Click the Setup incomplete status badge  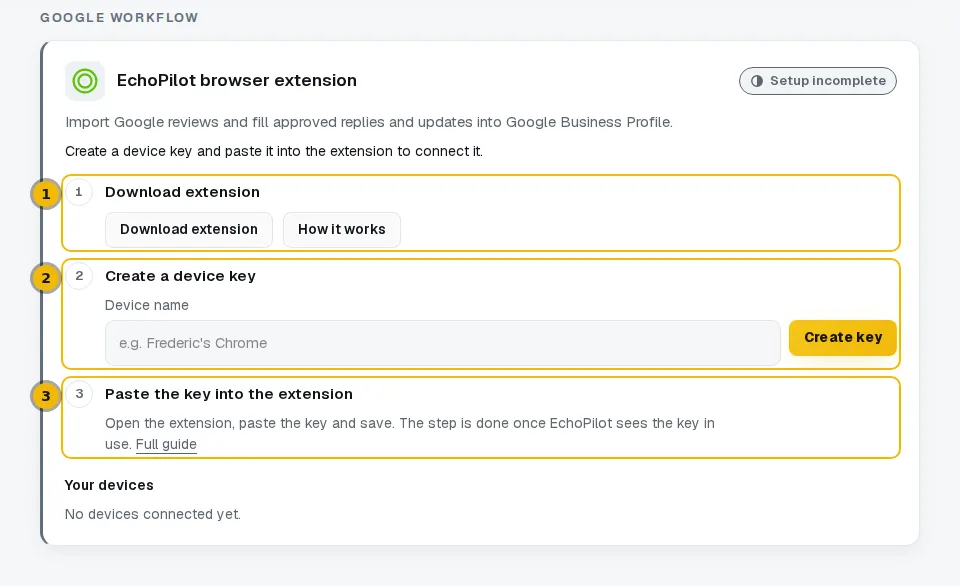(817, 81)
